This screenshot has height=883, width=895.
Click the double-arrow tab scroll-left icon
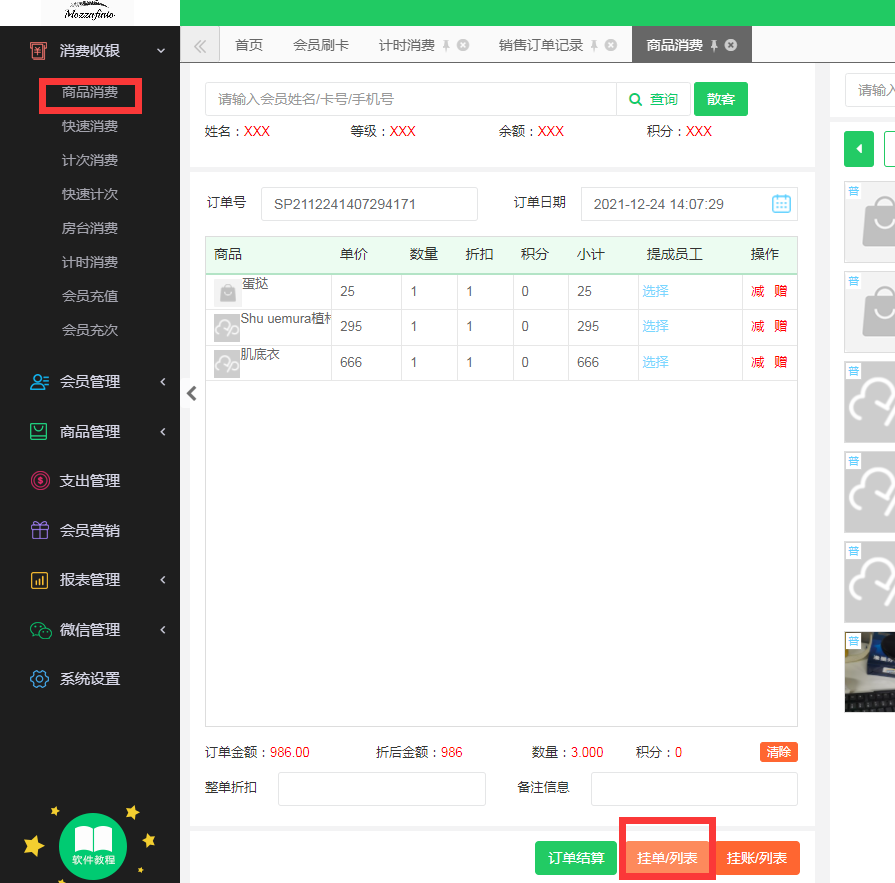click(200, 45)
